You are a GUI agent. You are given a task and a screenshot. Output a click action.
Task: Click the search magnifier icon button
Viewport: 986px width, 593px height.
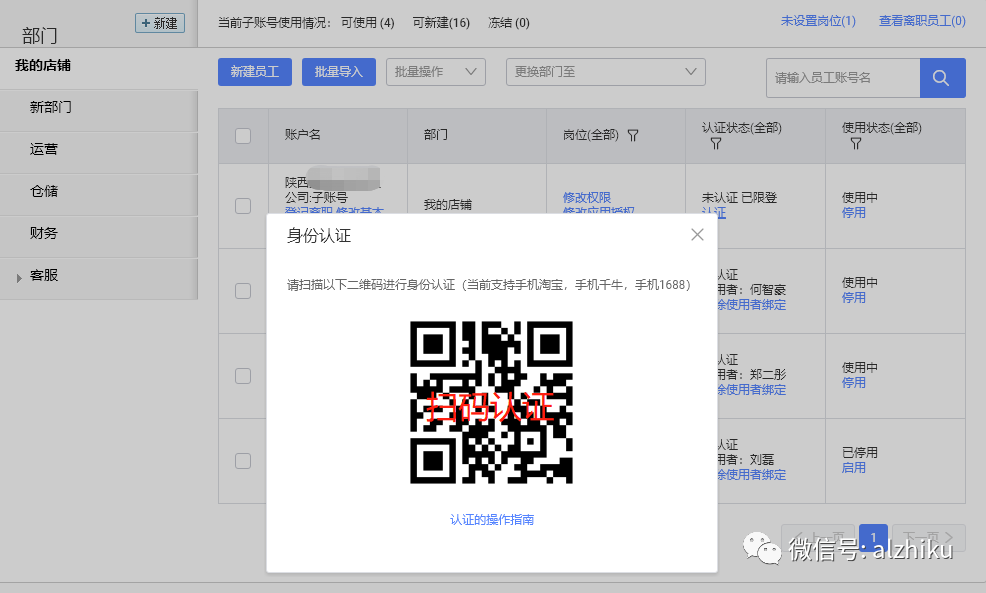tap(942, 78)
